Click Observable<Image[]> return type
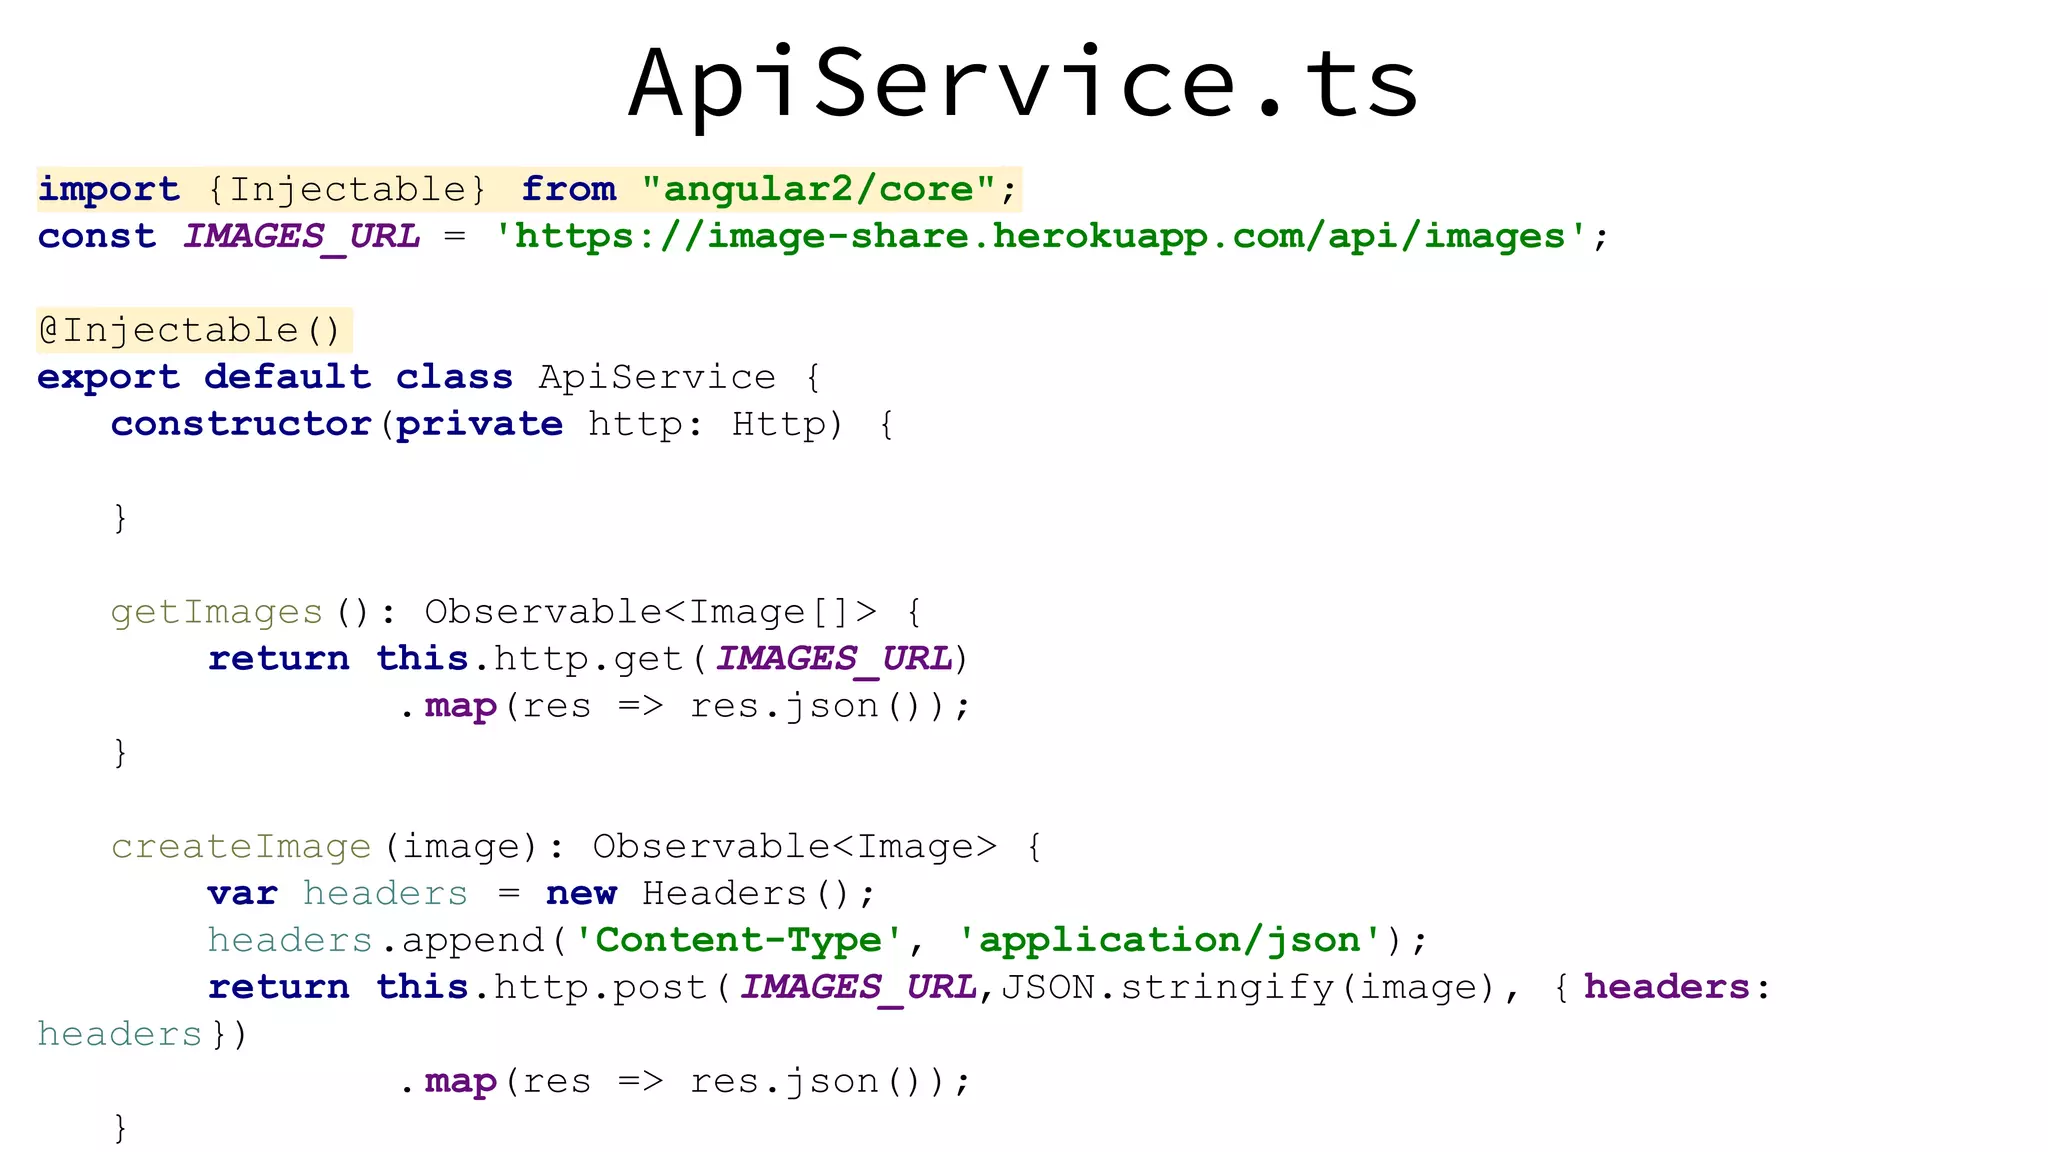2048x1152 pixels. [x=650, y=612]
